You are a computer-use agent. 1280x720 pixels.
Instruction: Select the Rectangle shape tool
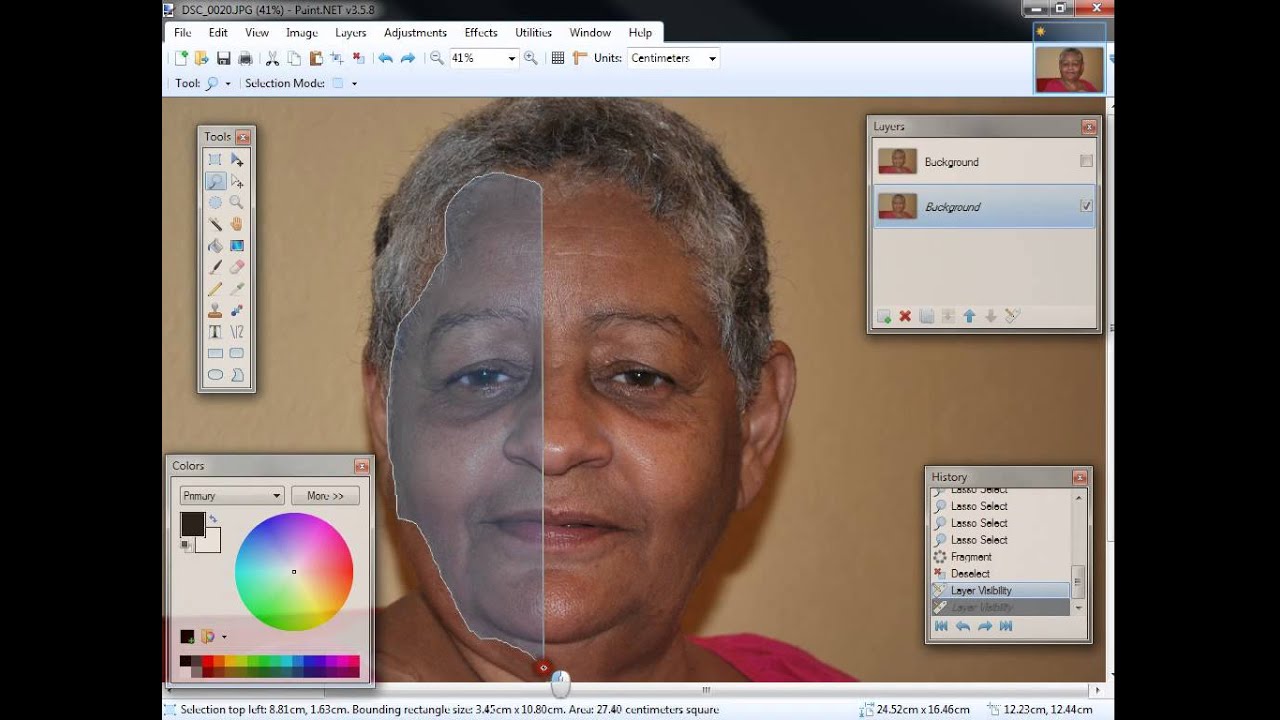click(215, 353)
